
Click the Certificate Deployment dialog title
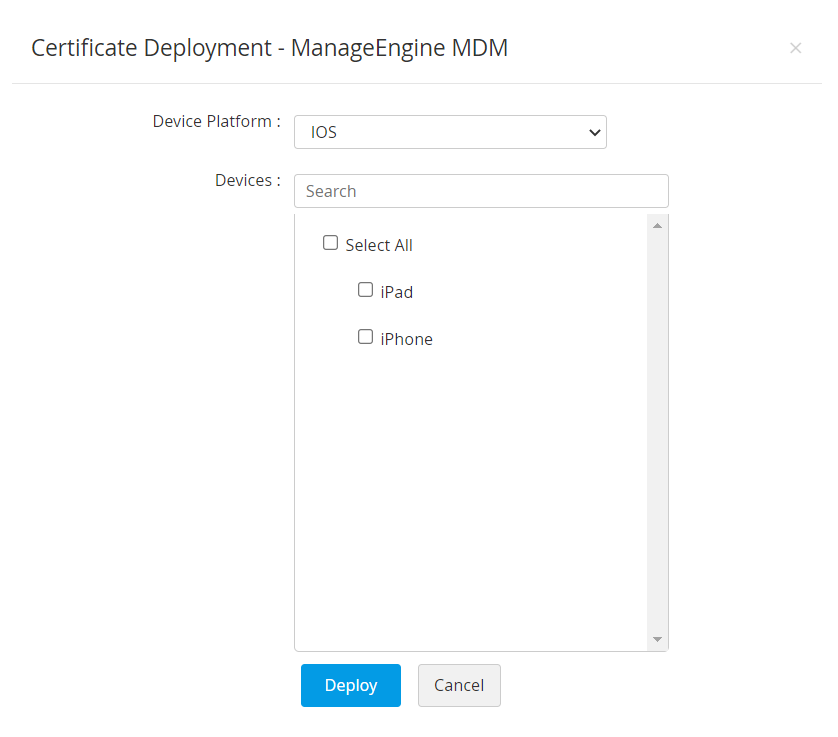tap(269, 47)
